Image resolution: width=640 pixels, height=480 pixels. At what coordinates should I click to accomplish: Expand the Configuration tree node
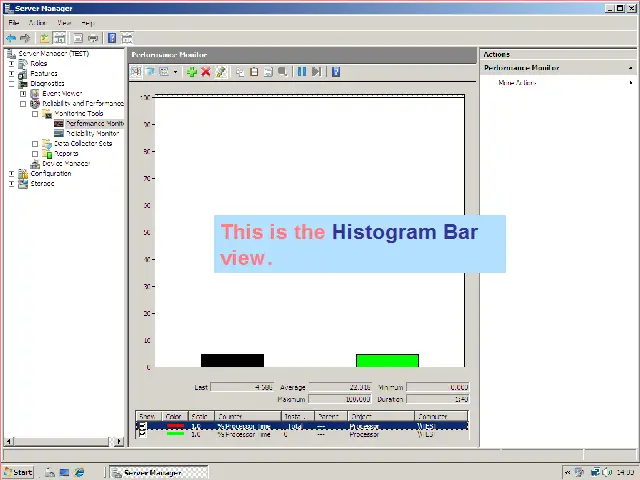click(11, 173)
